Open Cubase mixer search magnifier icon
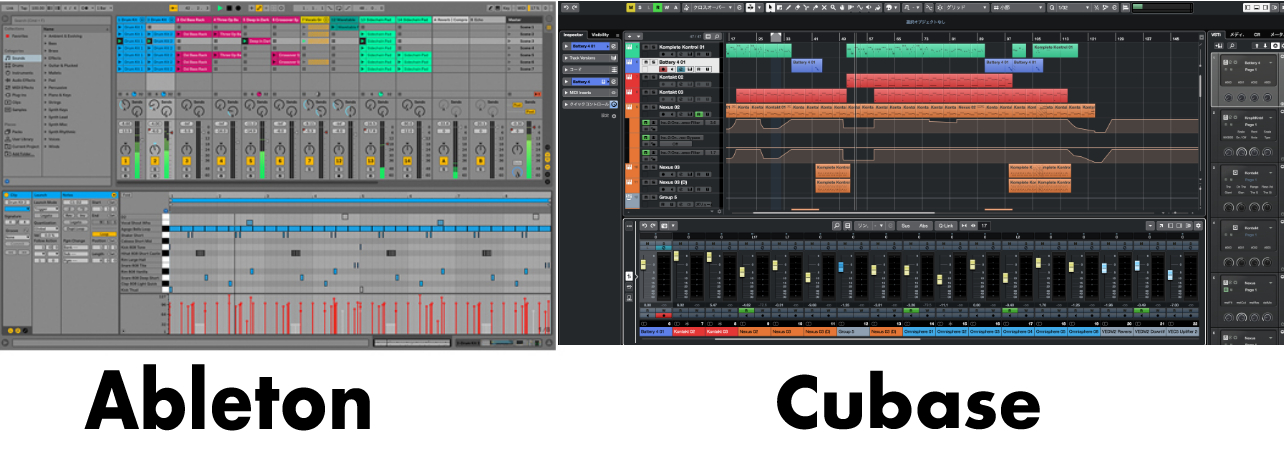Screen dimensions: 1284x454 point(837,226)
